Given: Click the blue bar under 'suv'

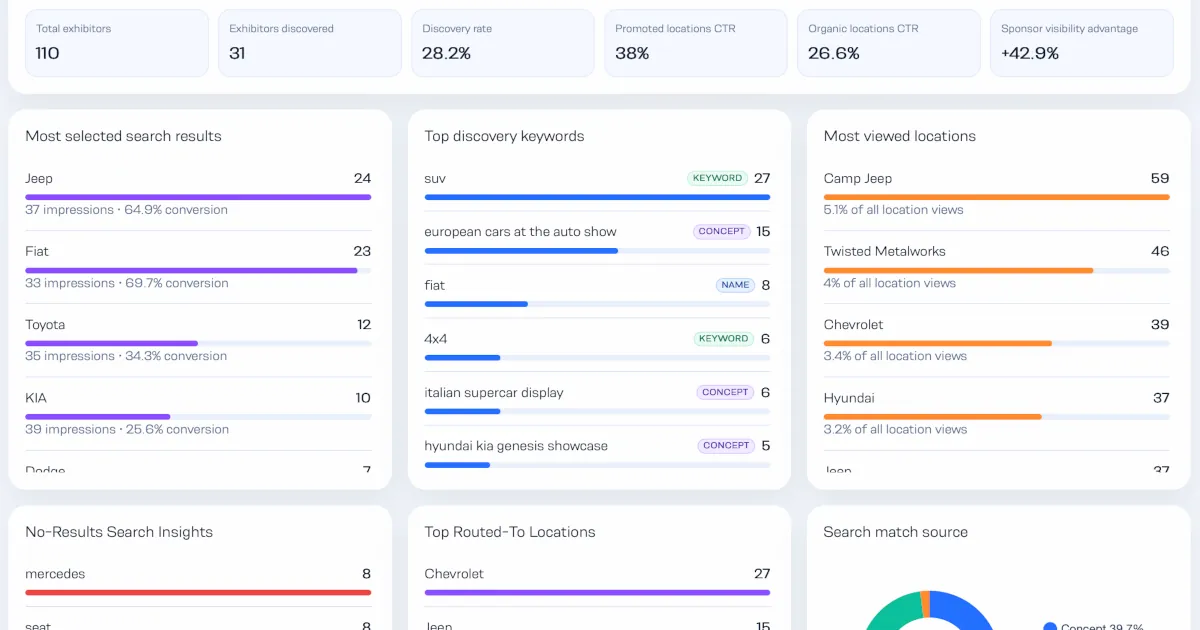Looking at the screenshot, I should (597, 197).
